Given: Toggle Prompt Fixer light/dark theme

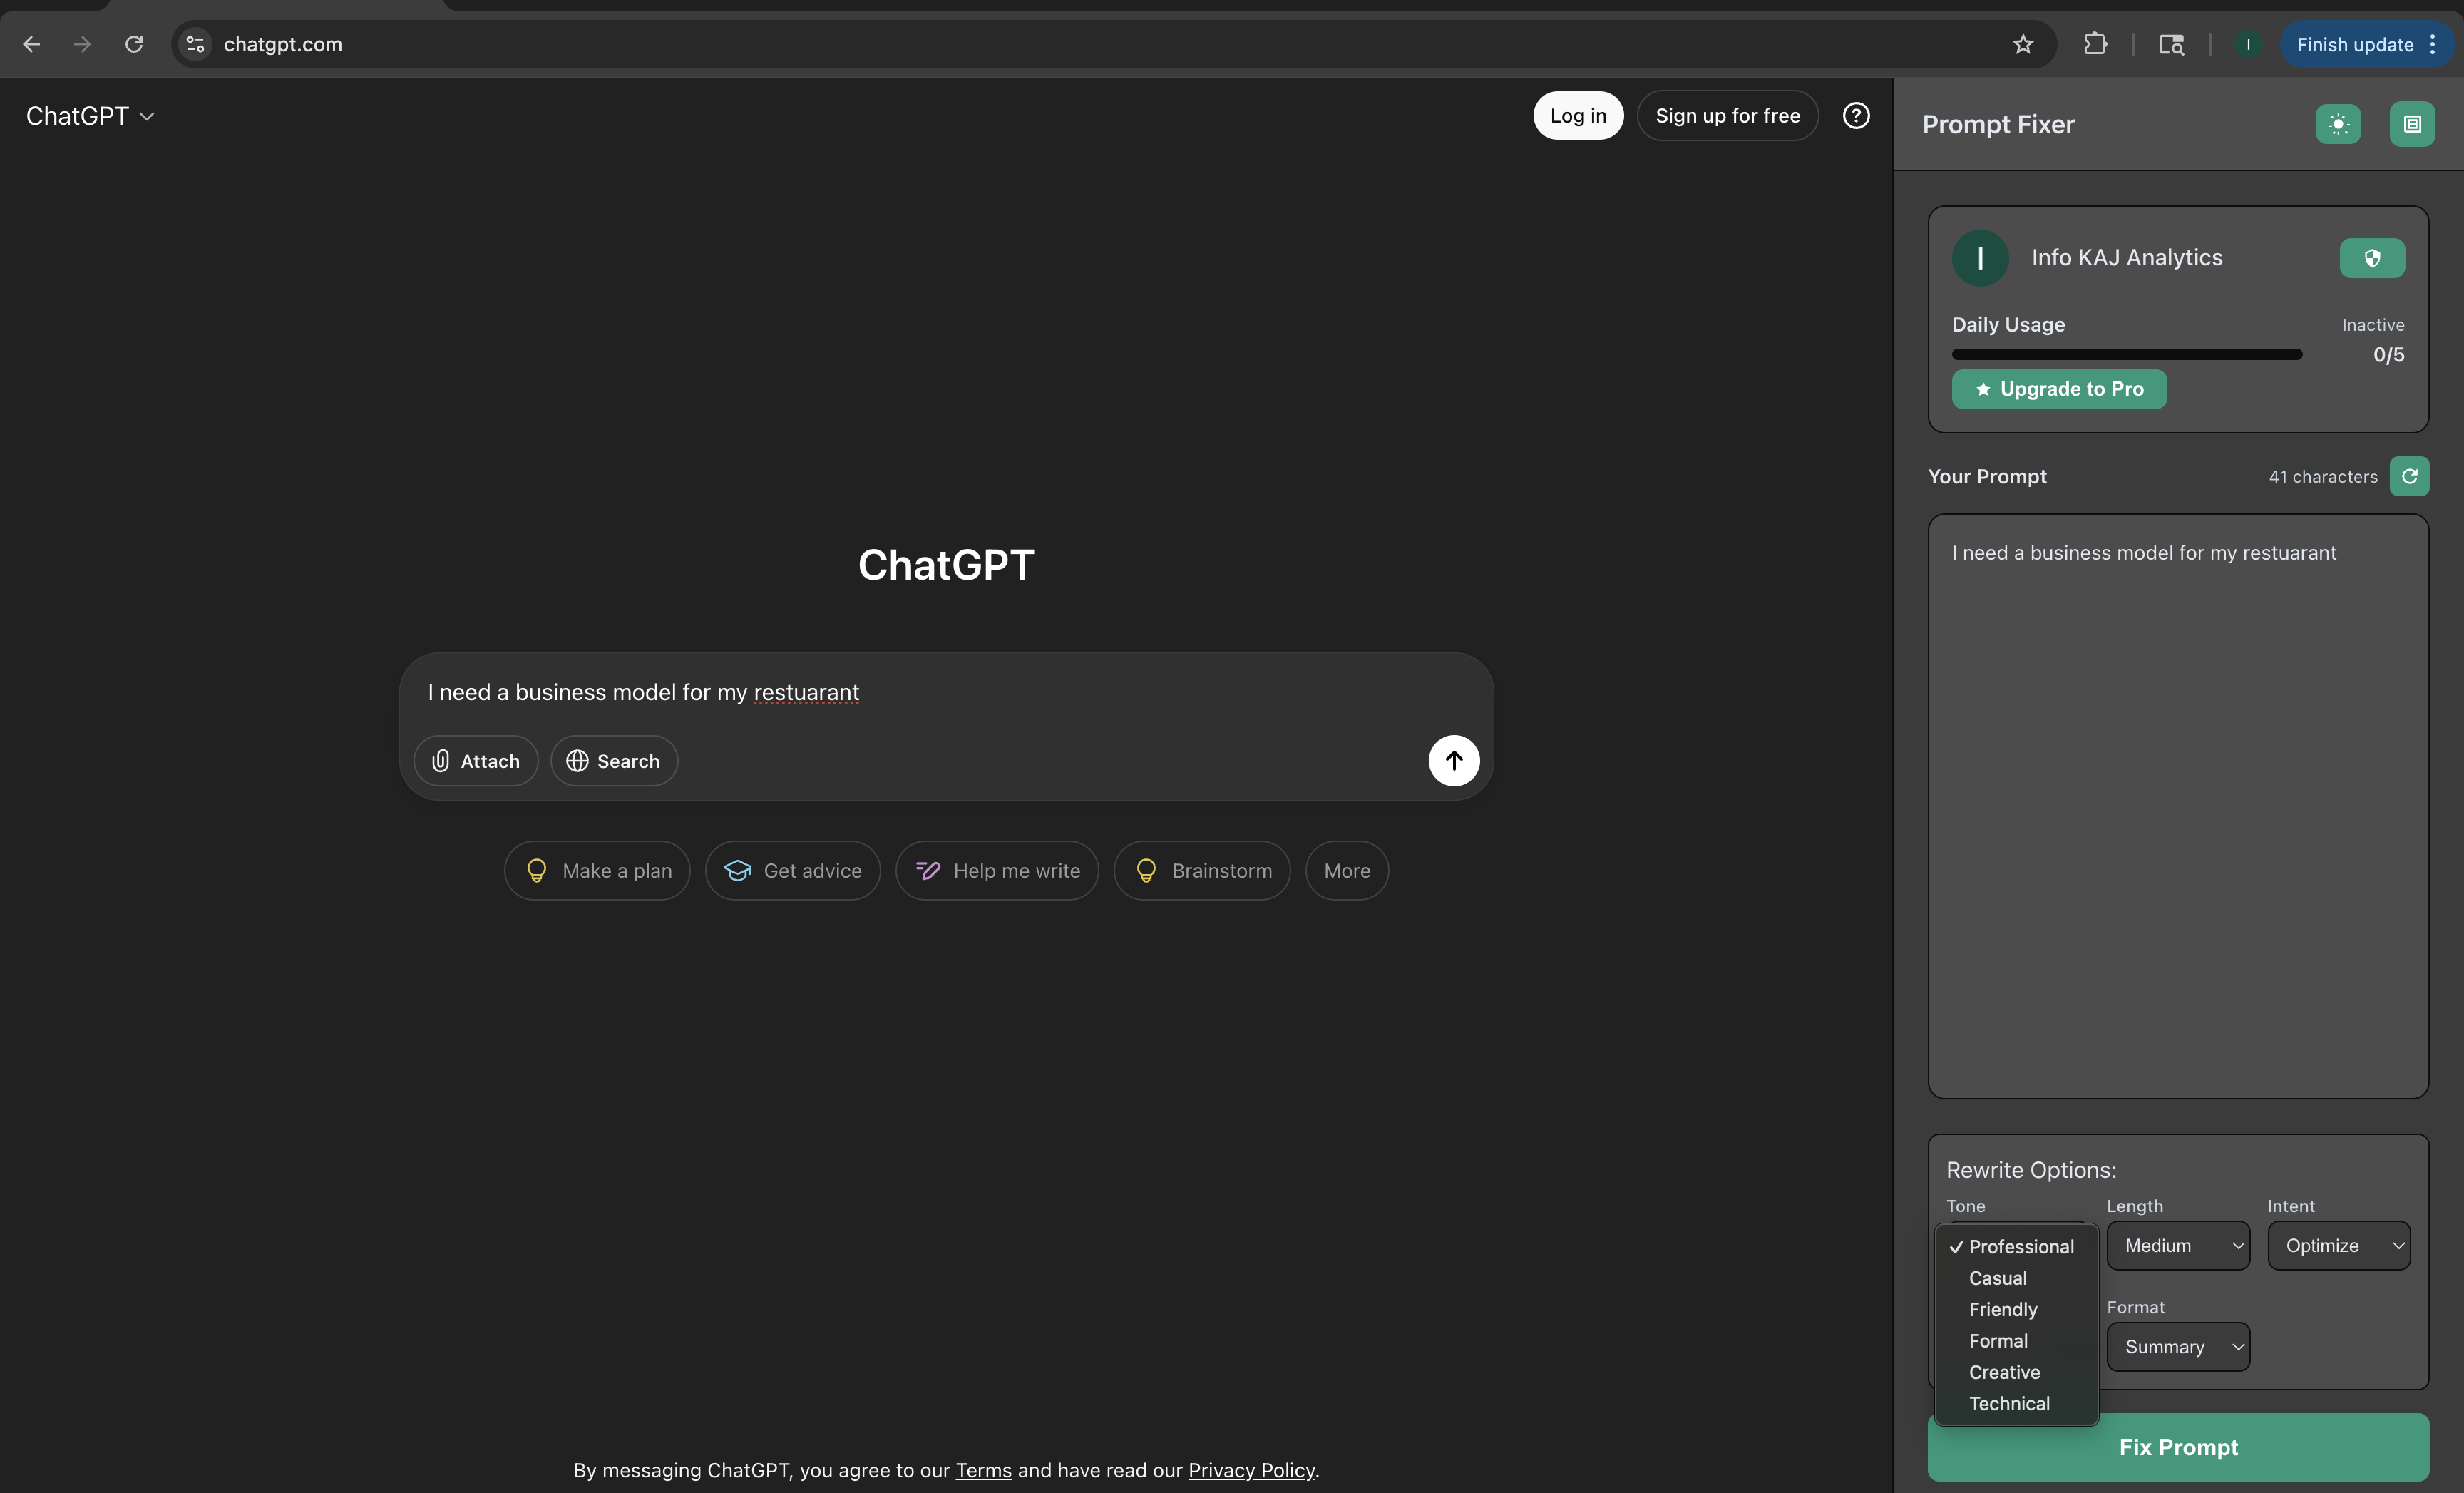Looking at the screenshot, I should pyautogui.click(x=2338, y=124).
